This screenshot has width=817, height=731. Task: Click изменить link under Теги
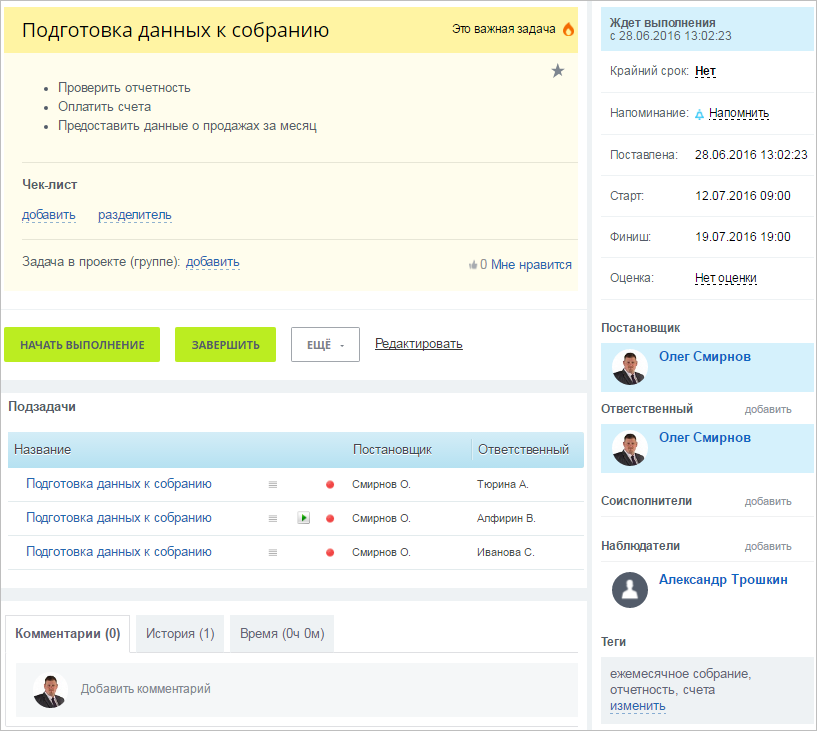(637, 706)
